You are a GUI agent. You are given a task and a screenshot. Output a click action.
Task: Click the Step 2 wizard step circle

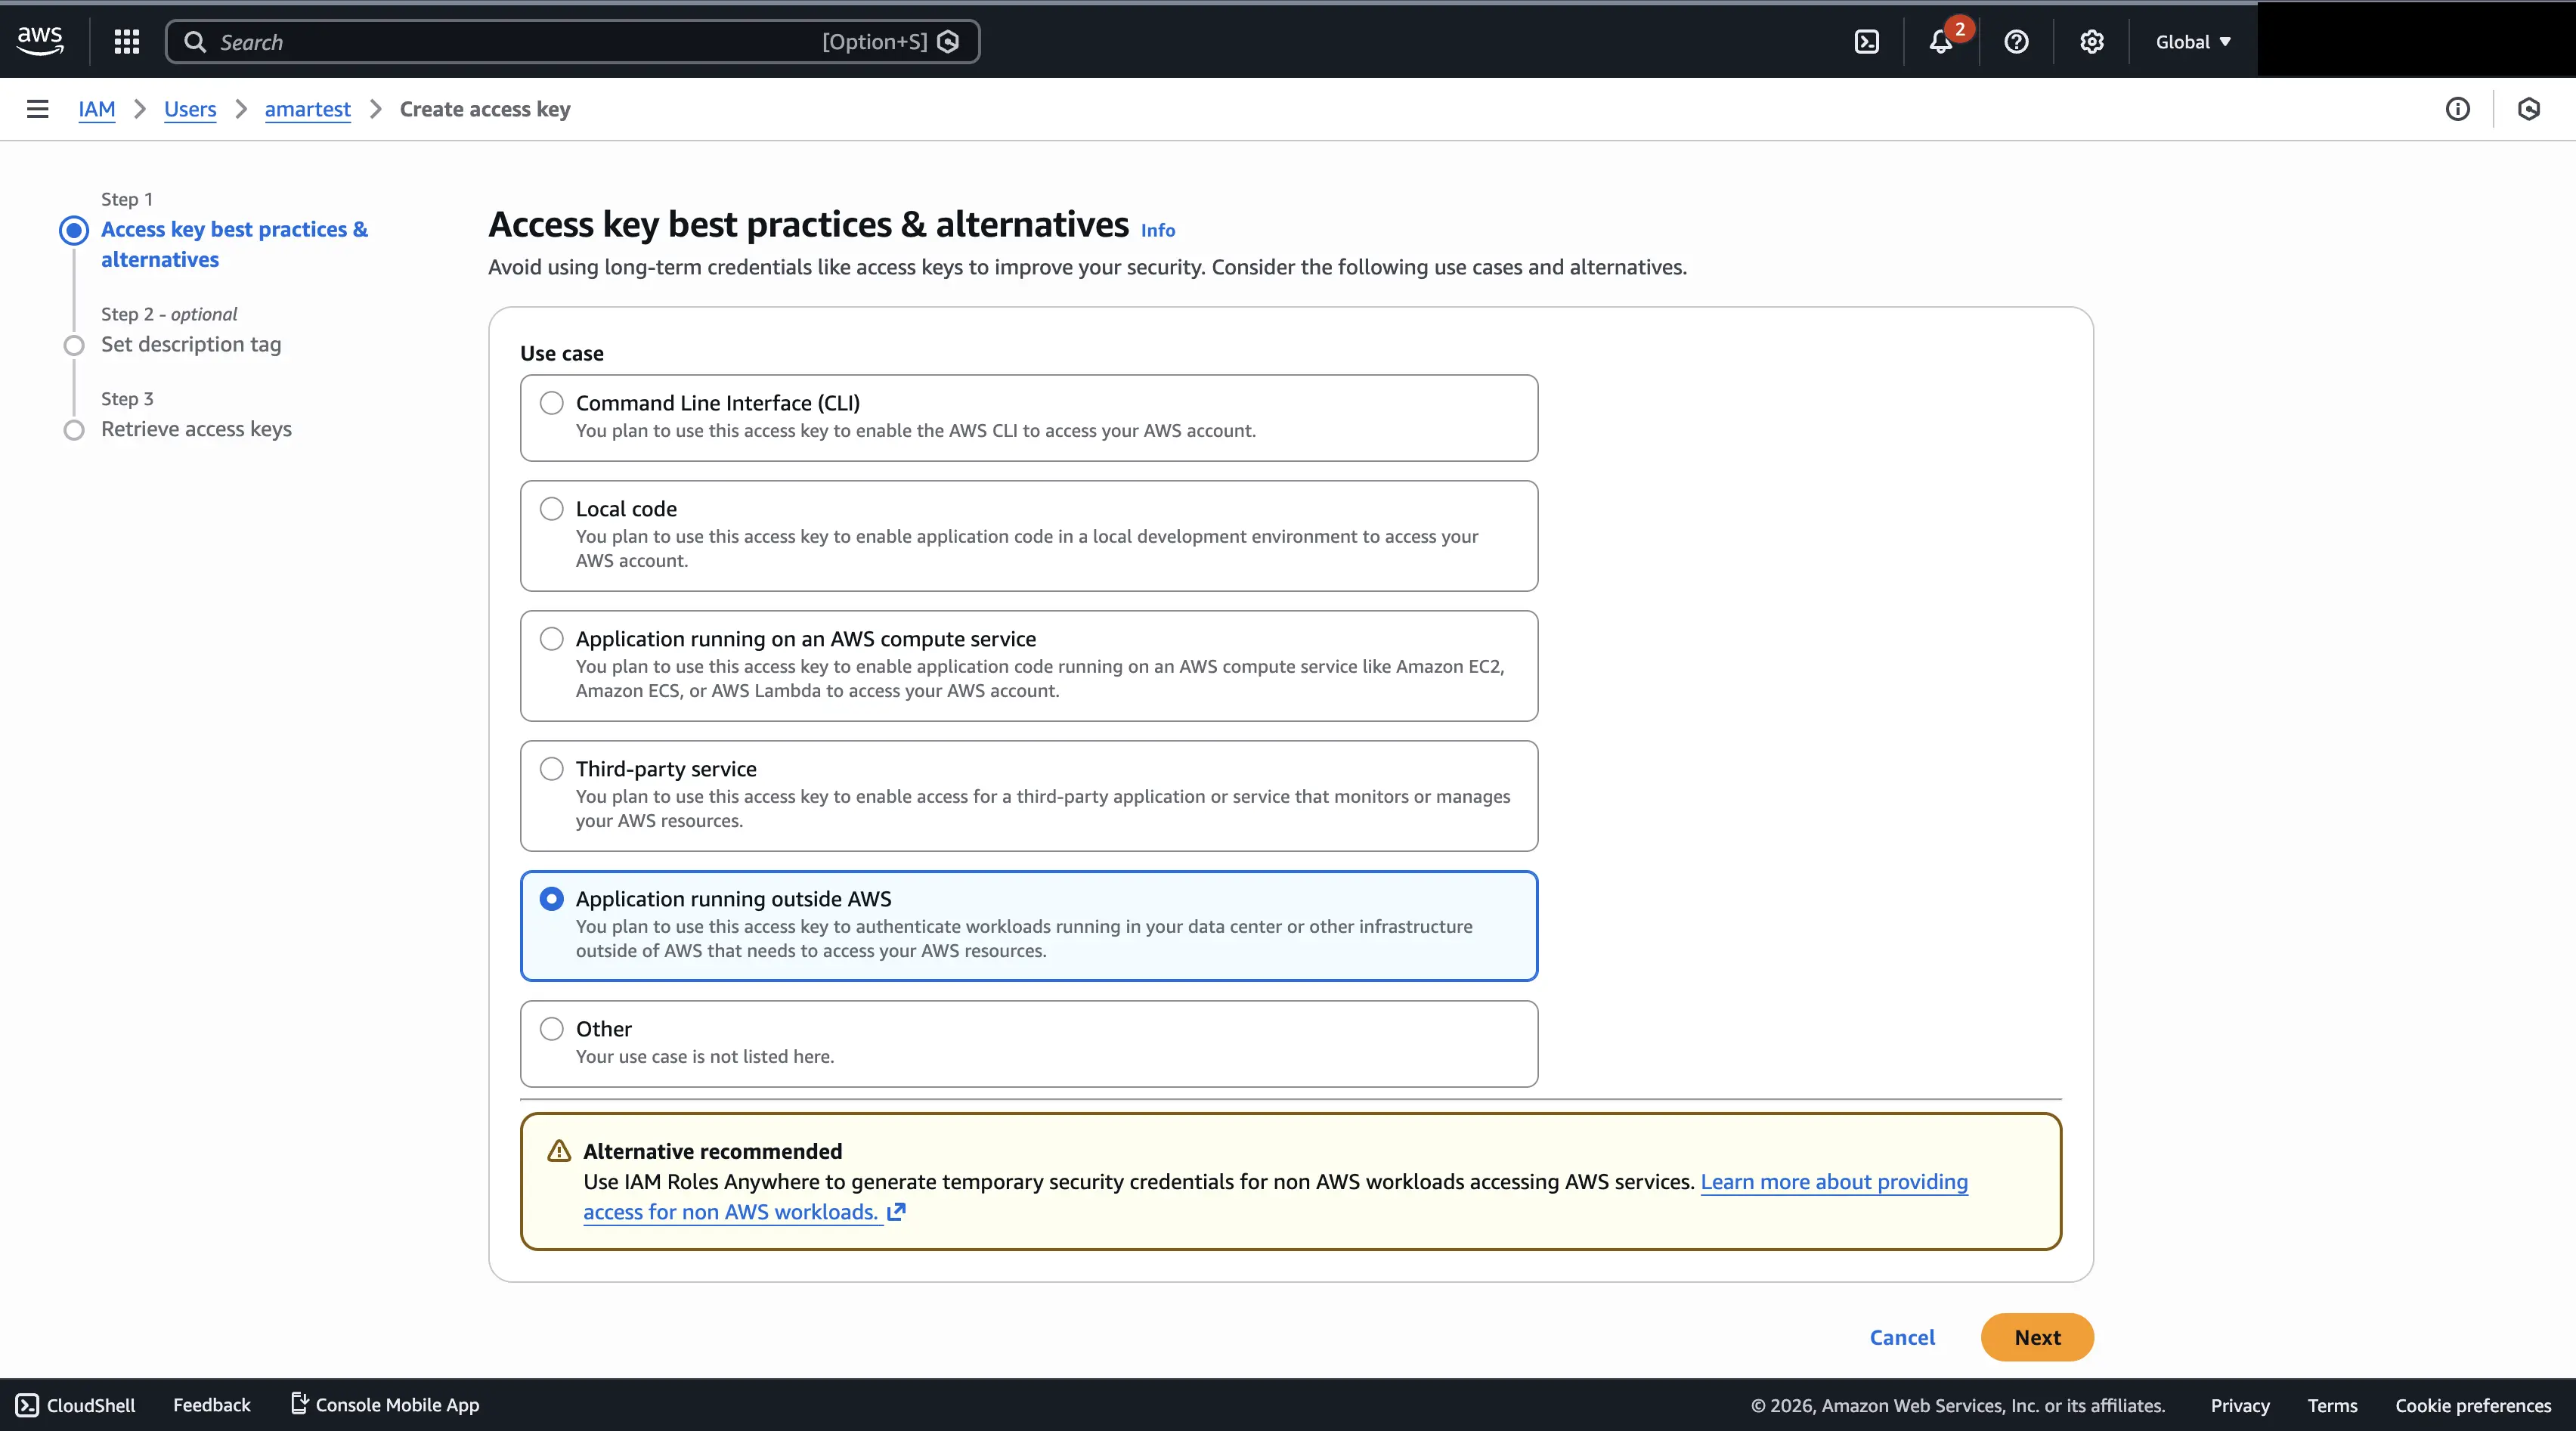pos(74,345)
